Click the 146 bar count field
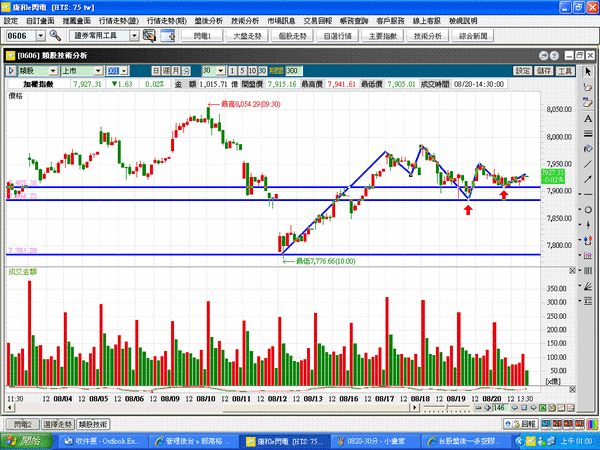 [x=501, y=408]
